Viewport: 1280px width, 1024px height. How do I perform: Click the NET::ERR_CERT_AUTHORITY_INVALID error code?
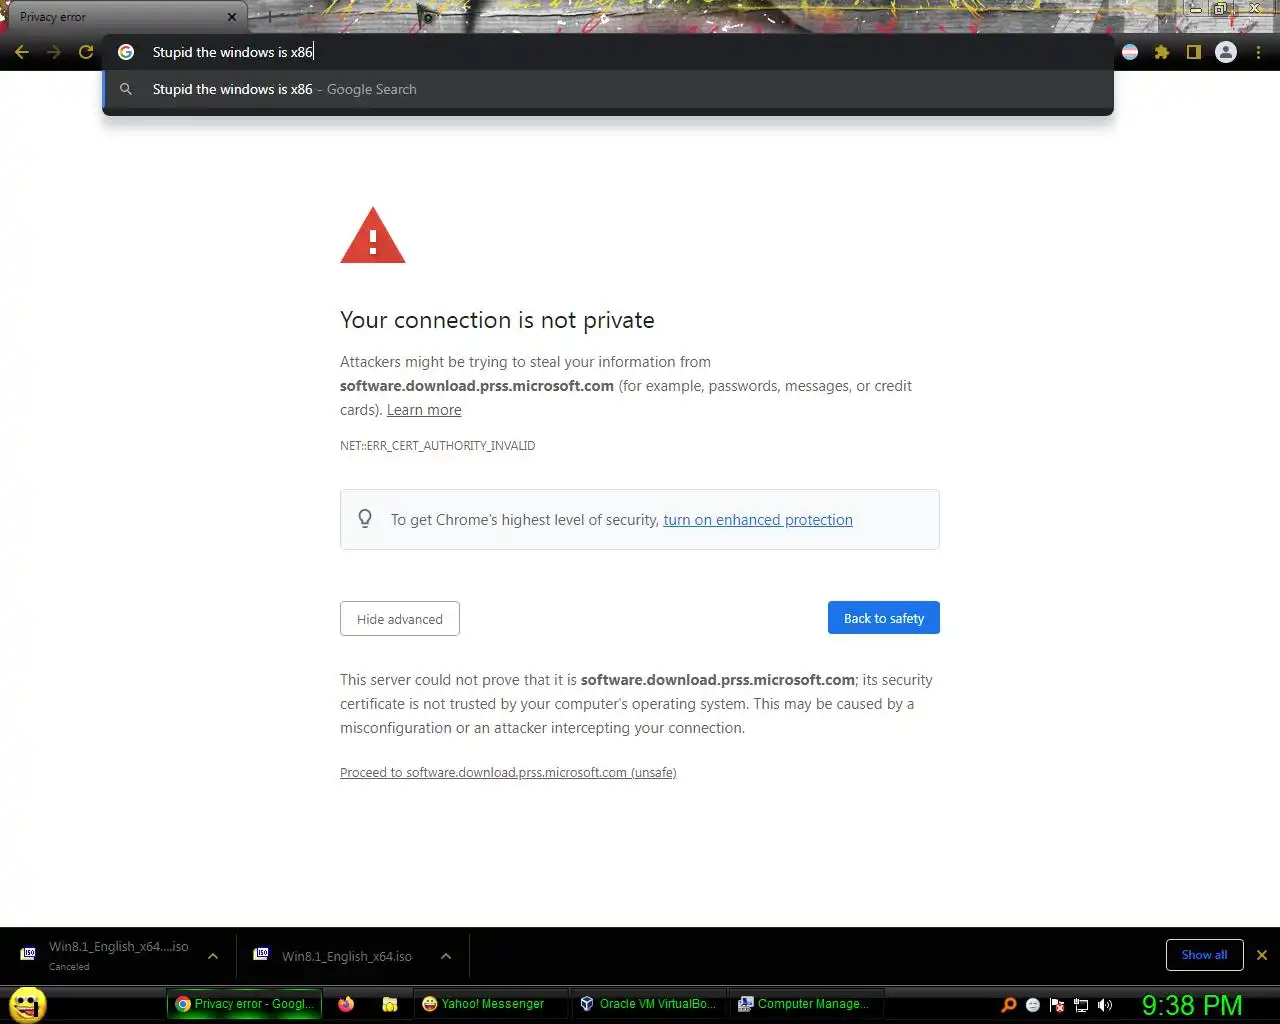(437, 446)
